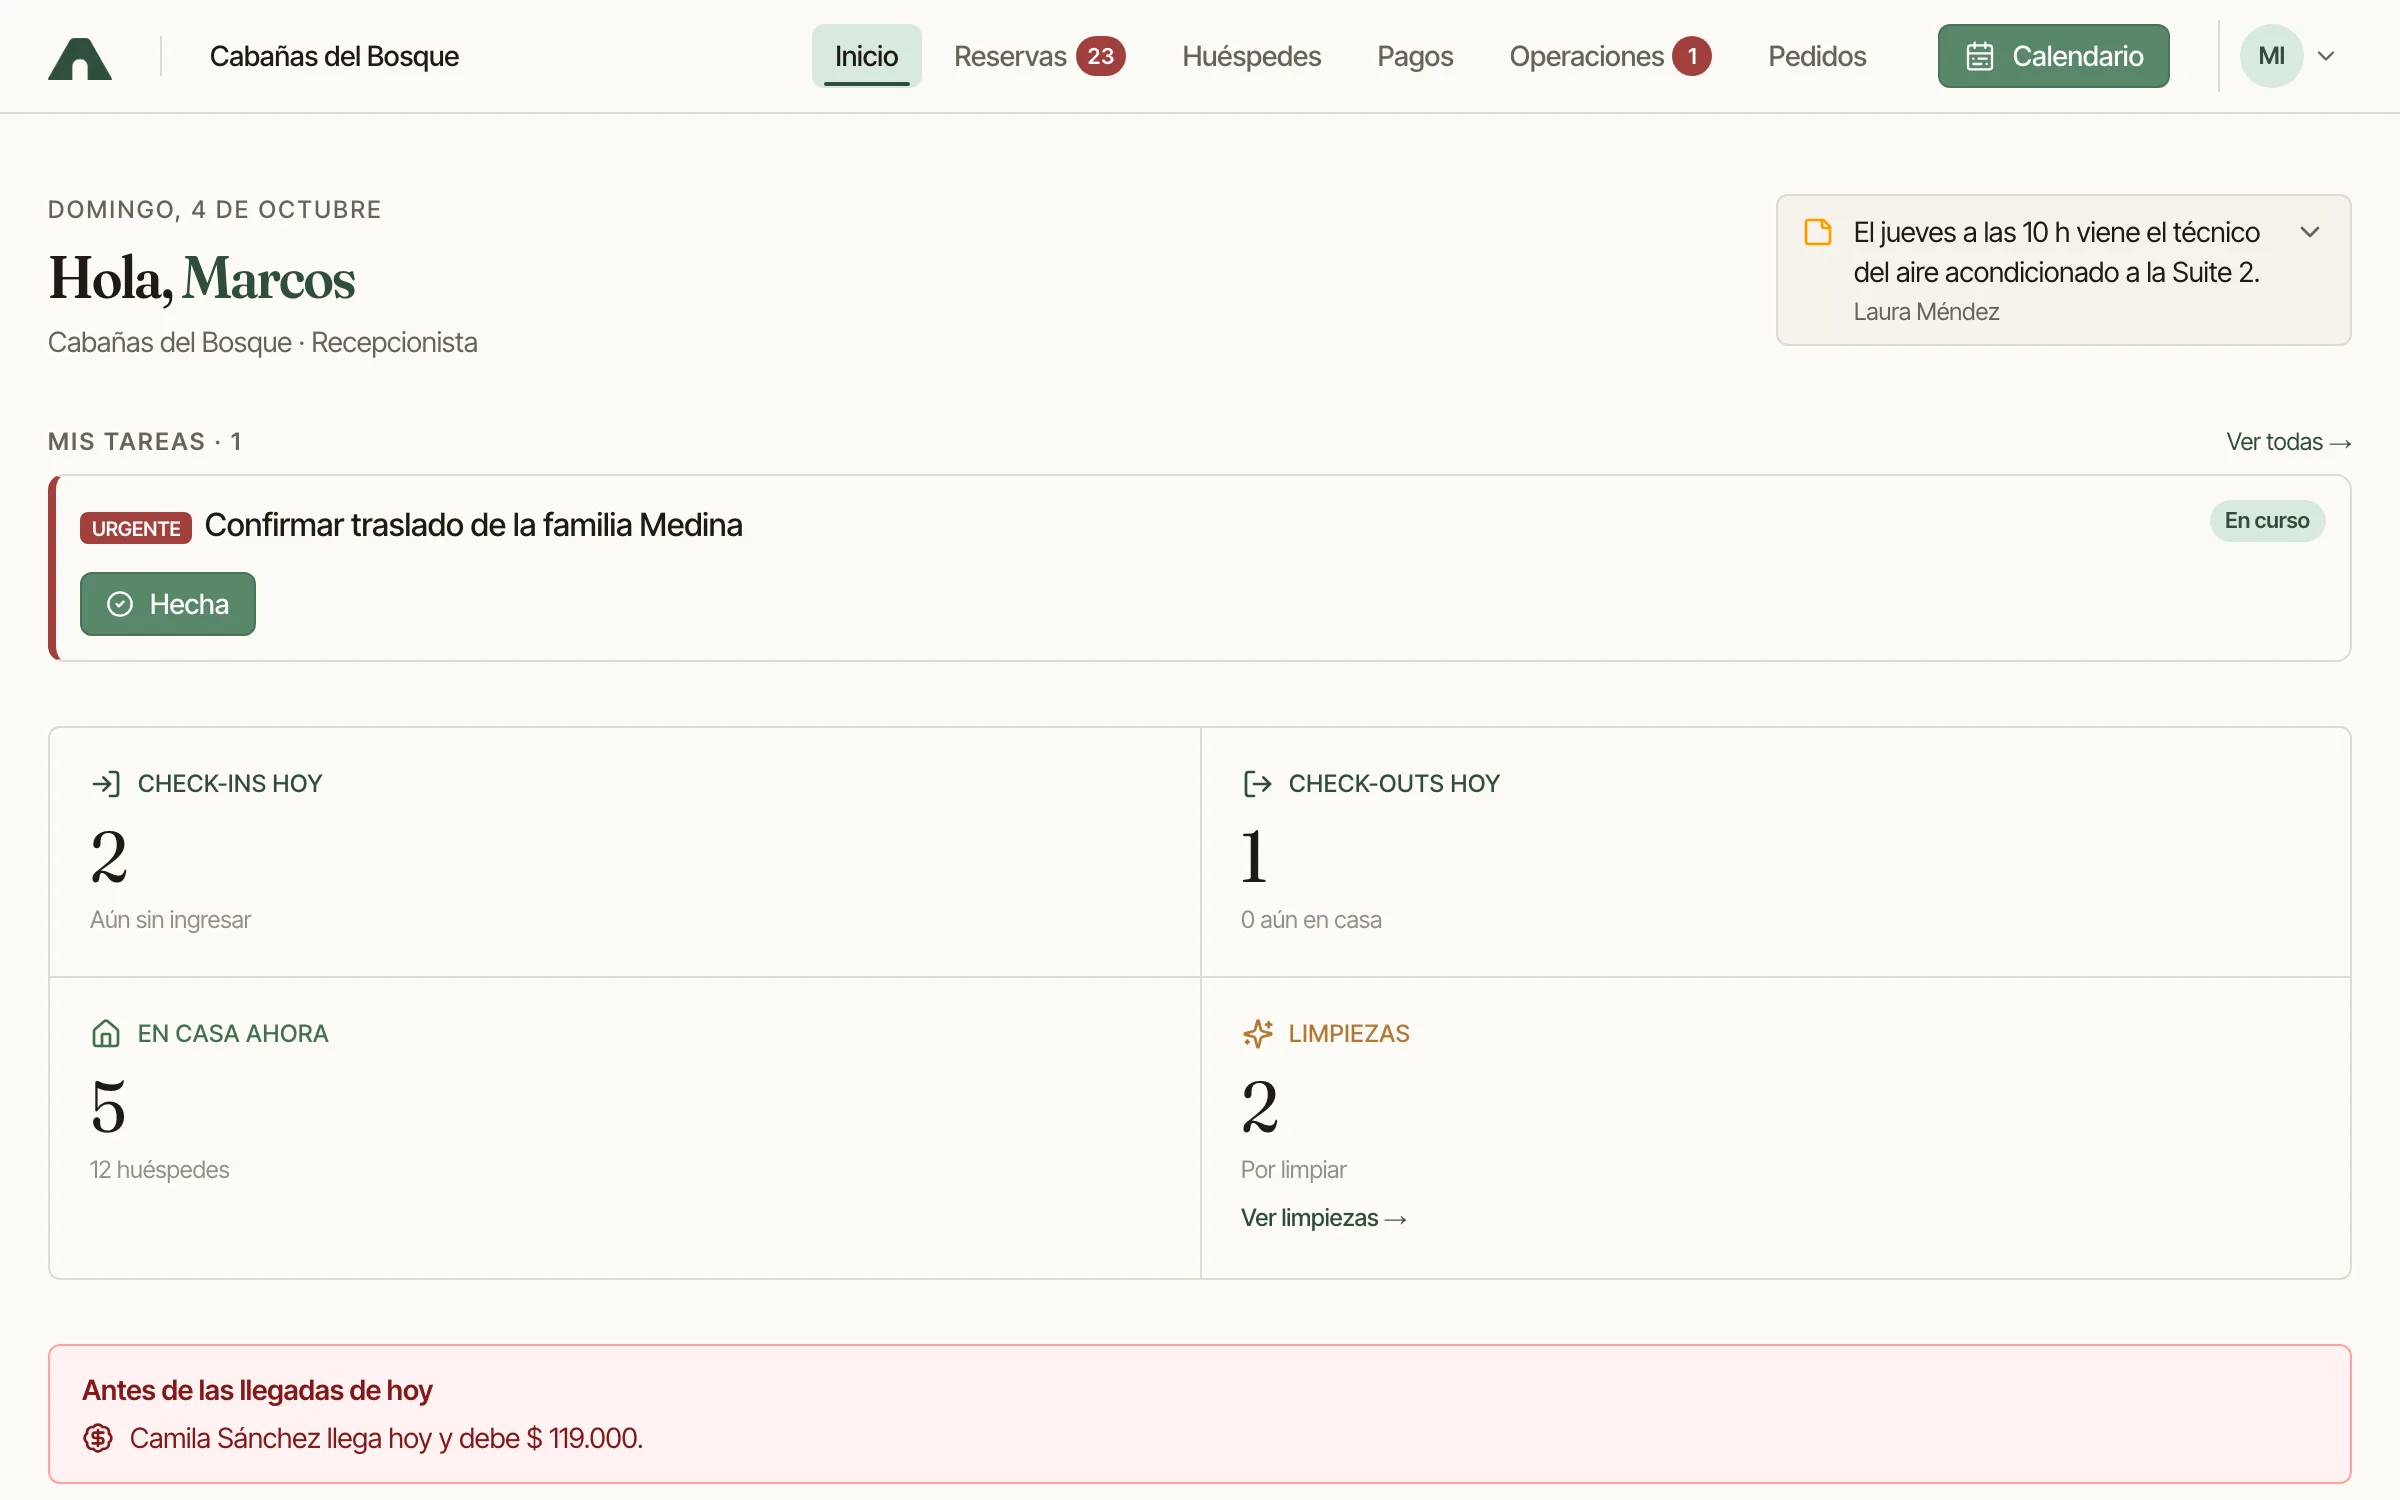
Task: Click the En casa ahora count of 5
Action: tap(108, 1107)
